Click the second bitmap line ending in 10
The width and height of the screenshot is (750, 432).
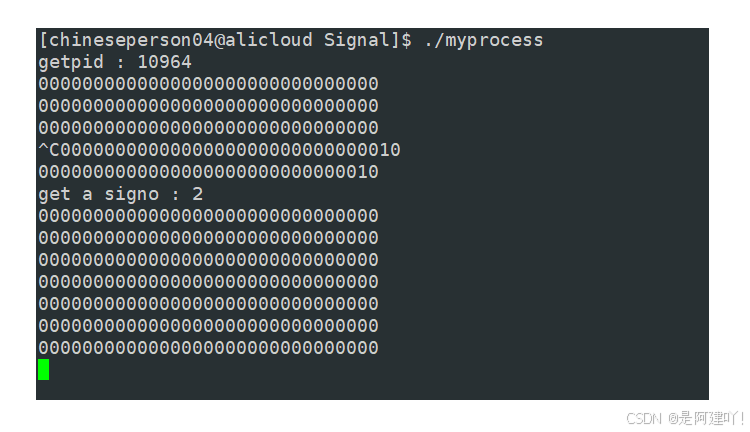[209, 172]
